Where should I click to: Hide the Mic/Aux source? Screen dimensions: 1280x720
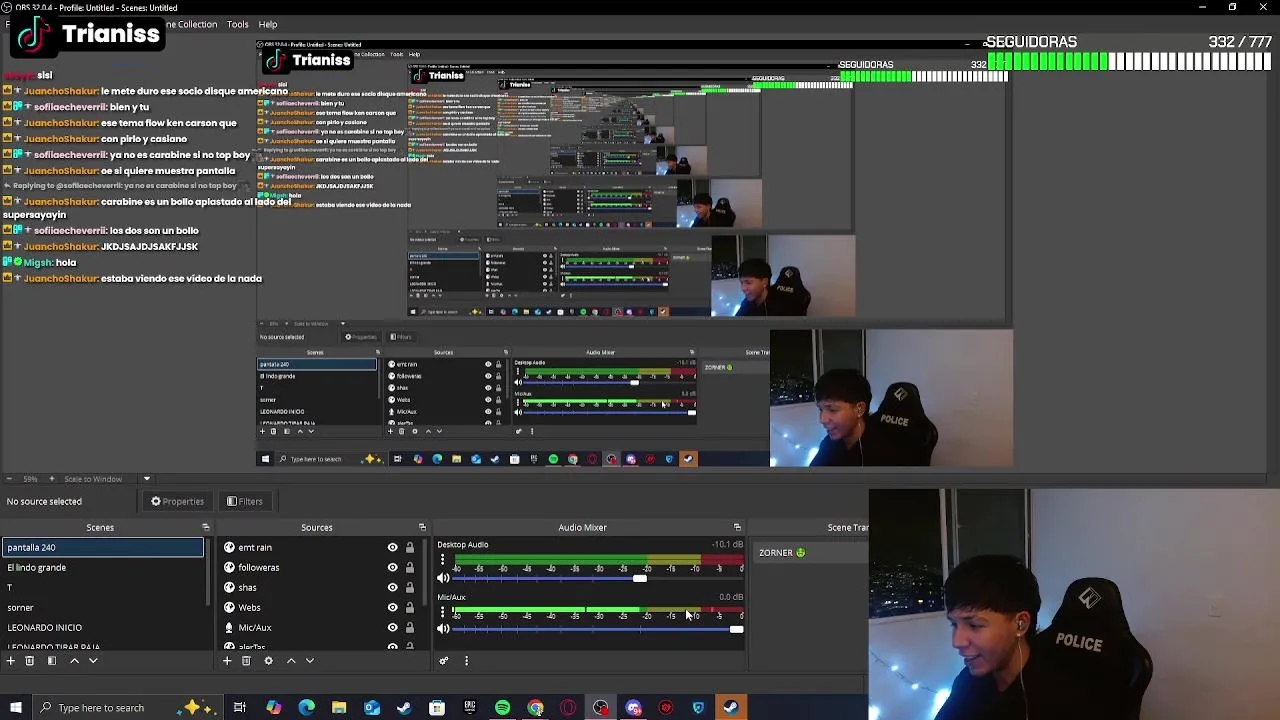[x=392, y=628]
